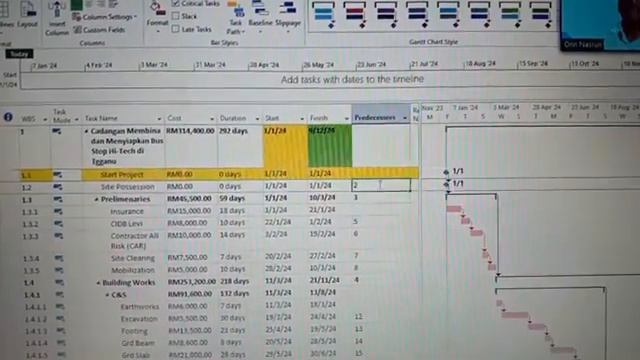Screen dimensions: 640x360
Task: Open the Finish column filter dropdown
Action: [347, 119]
